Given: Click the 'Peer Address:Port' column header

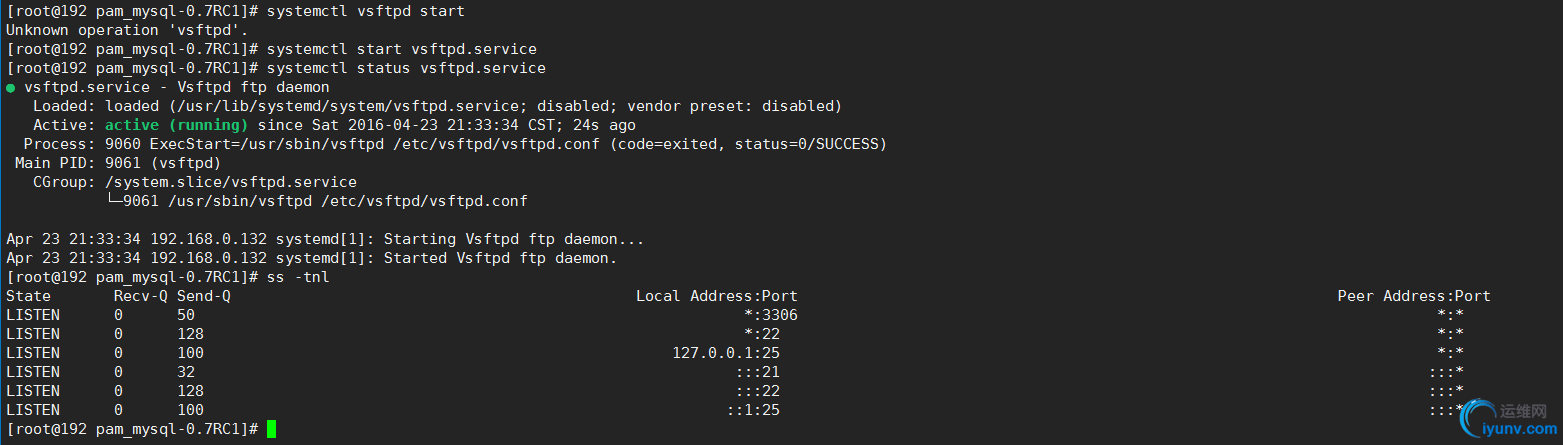Looking at the screenshot, I should pyautogui.click(x=1414, y=296).
